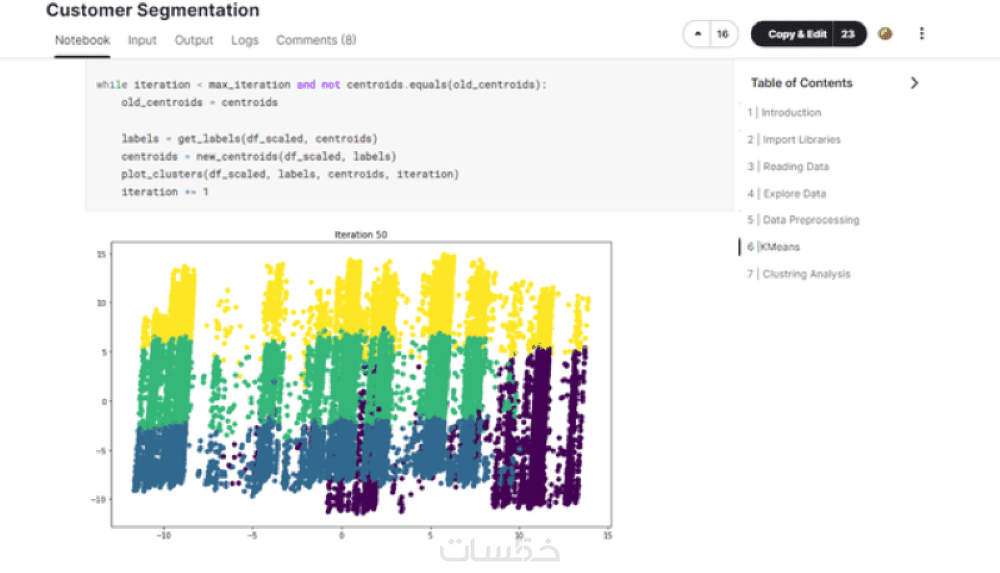Show the 16 upvotes count
Screen dimensions: 1000x573
point(722,34)
